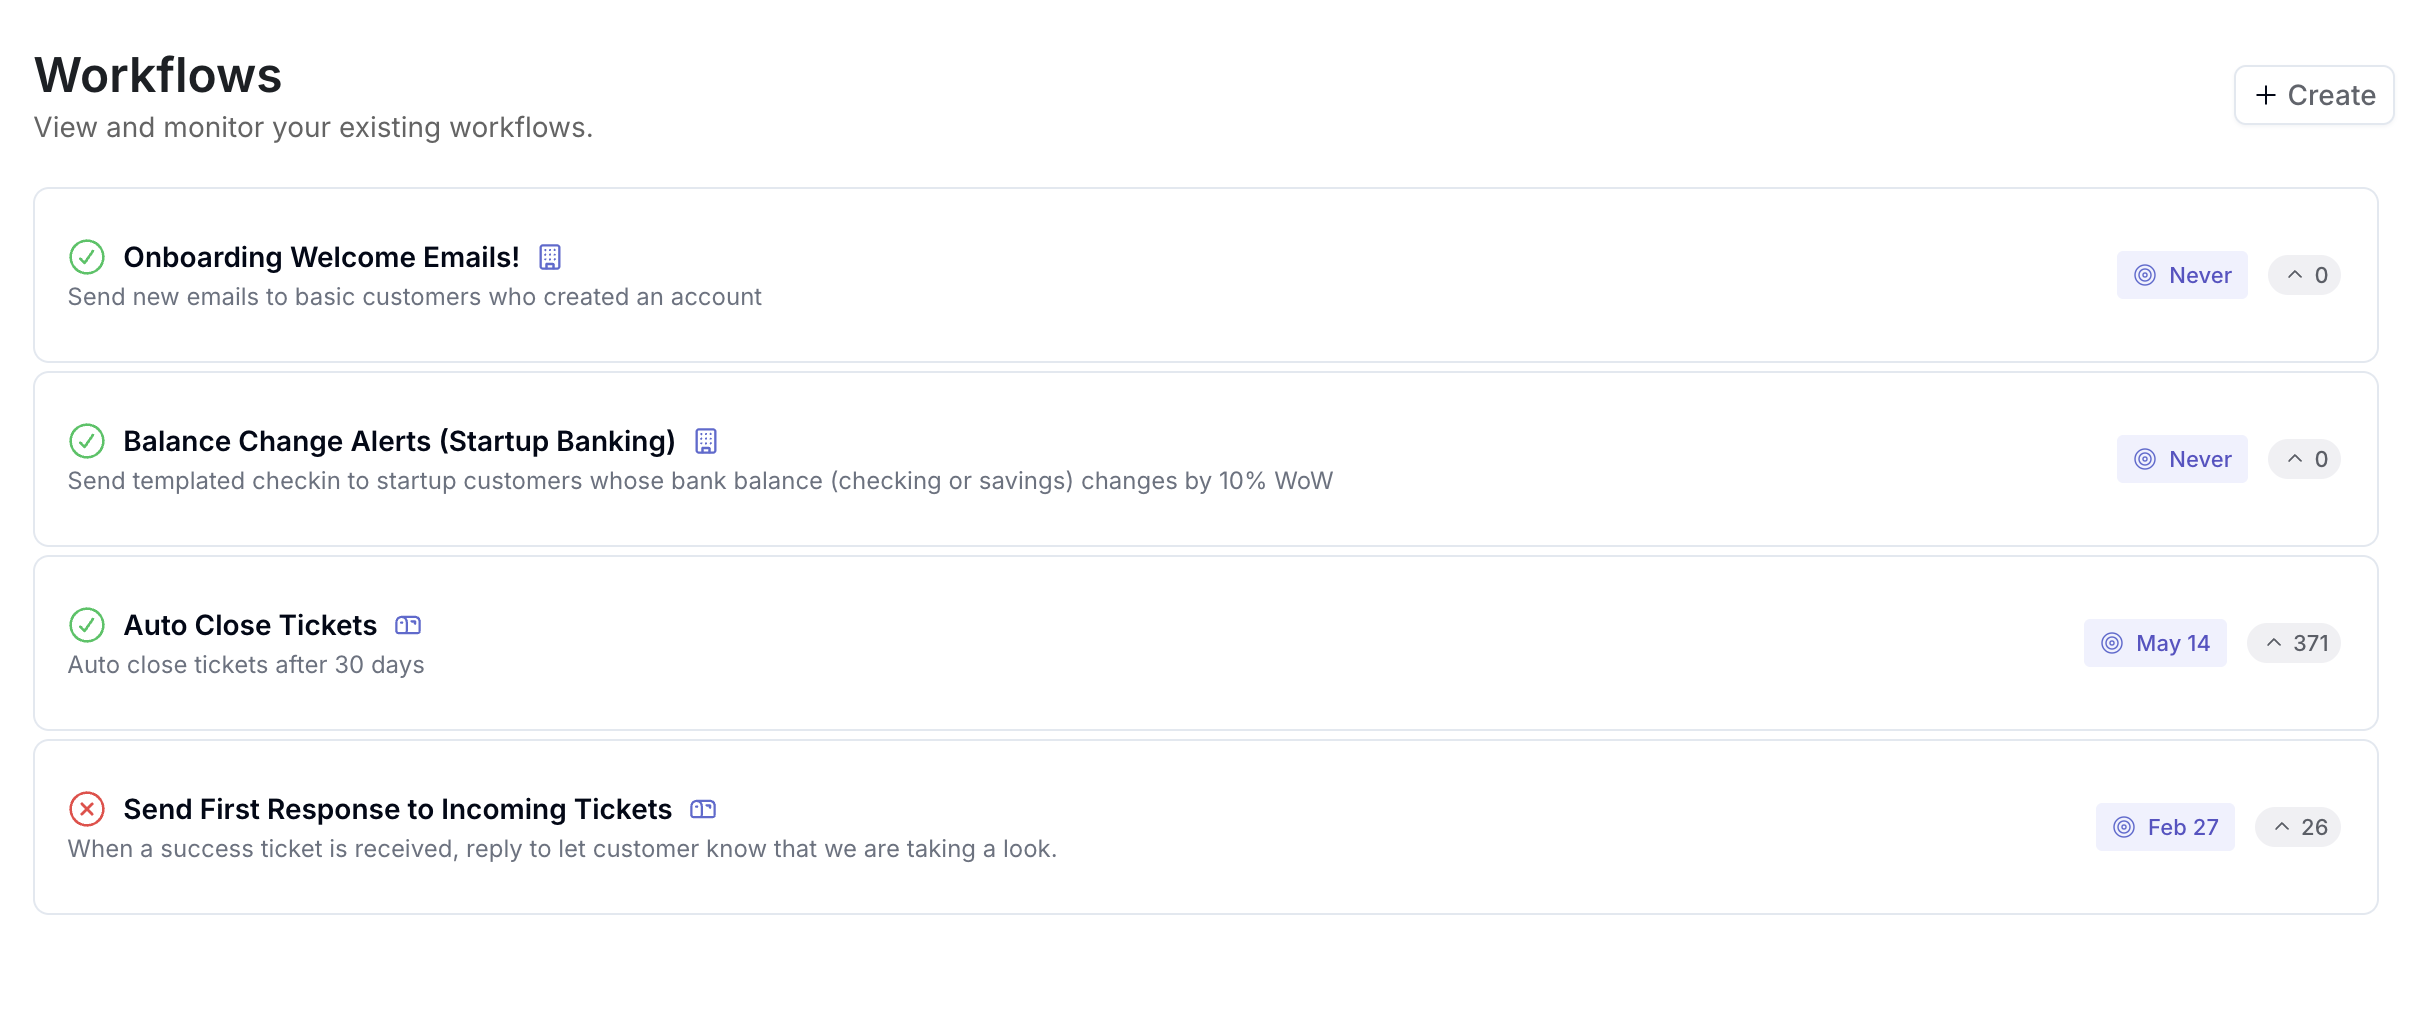Viewport: 2430px width, 1024px height.
Task: Toggle green check status of Balance Change Alerts
Action: pyautogui.click(x=87, y=441)
